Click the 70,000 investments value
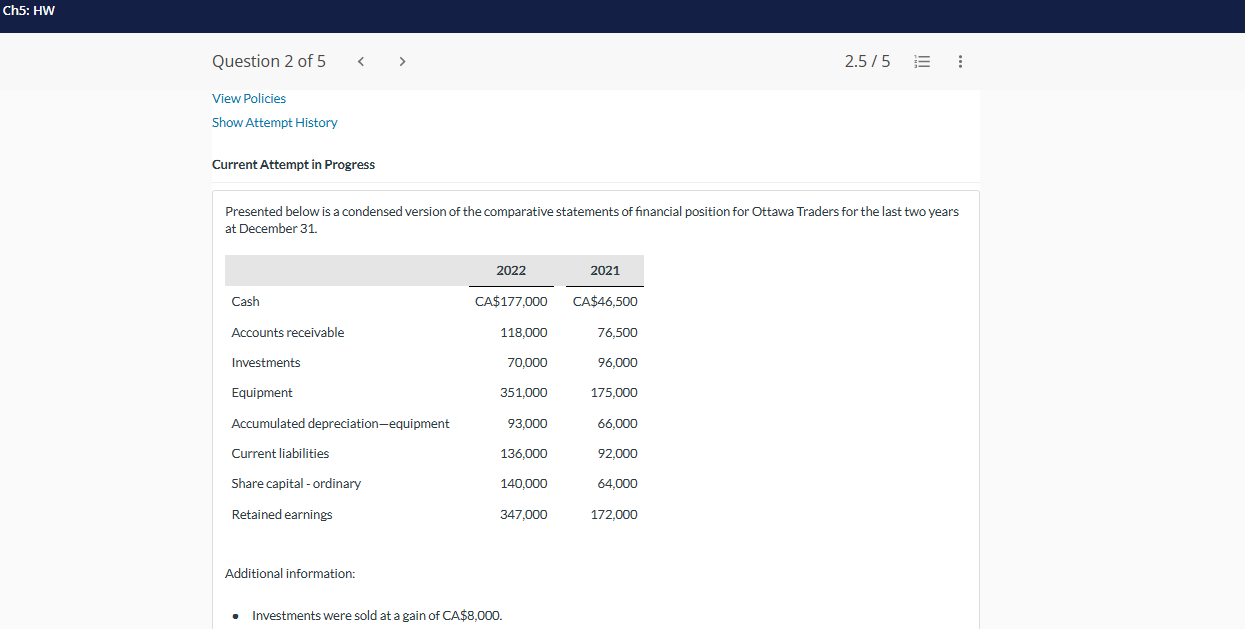Viewport: 1245px width, 629px height. click(527, 362)
